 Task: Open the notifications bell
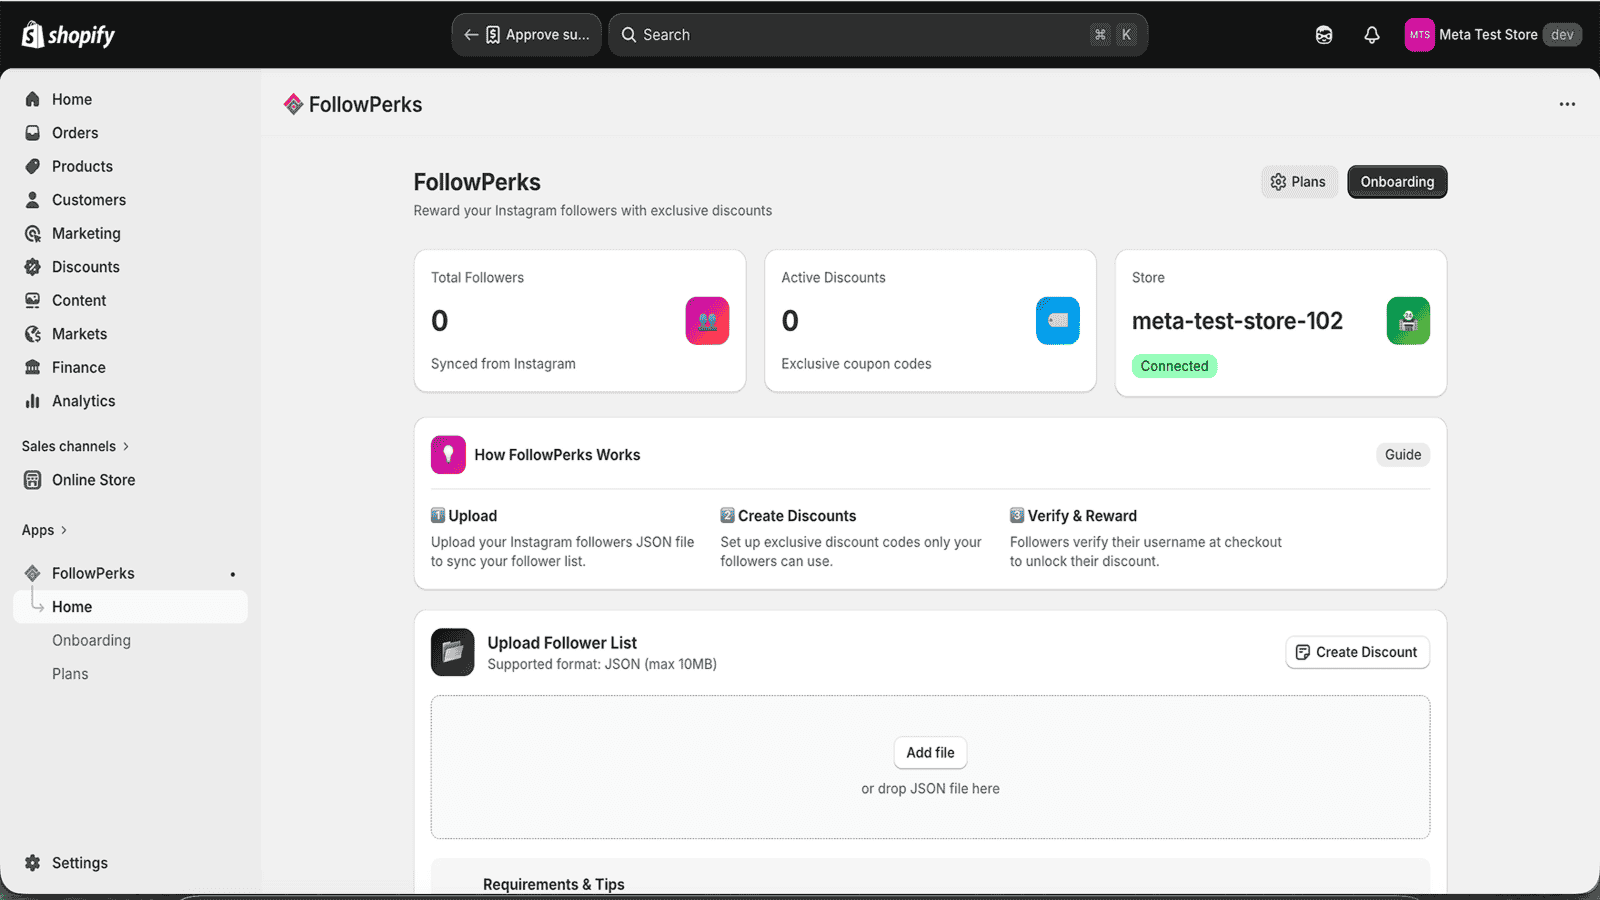(1372, 35)
